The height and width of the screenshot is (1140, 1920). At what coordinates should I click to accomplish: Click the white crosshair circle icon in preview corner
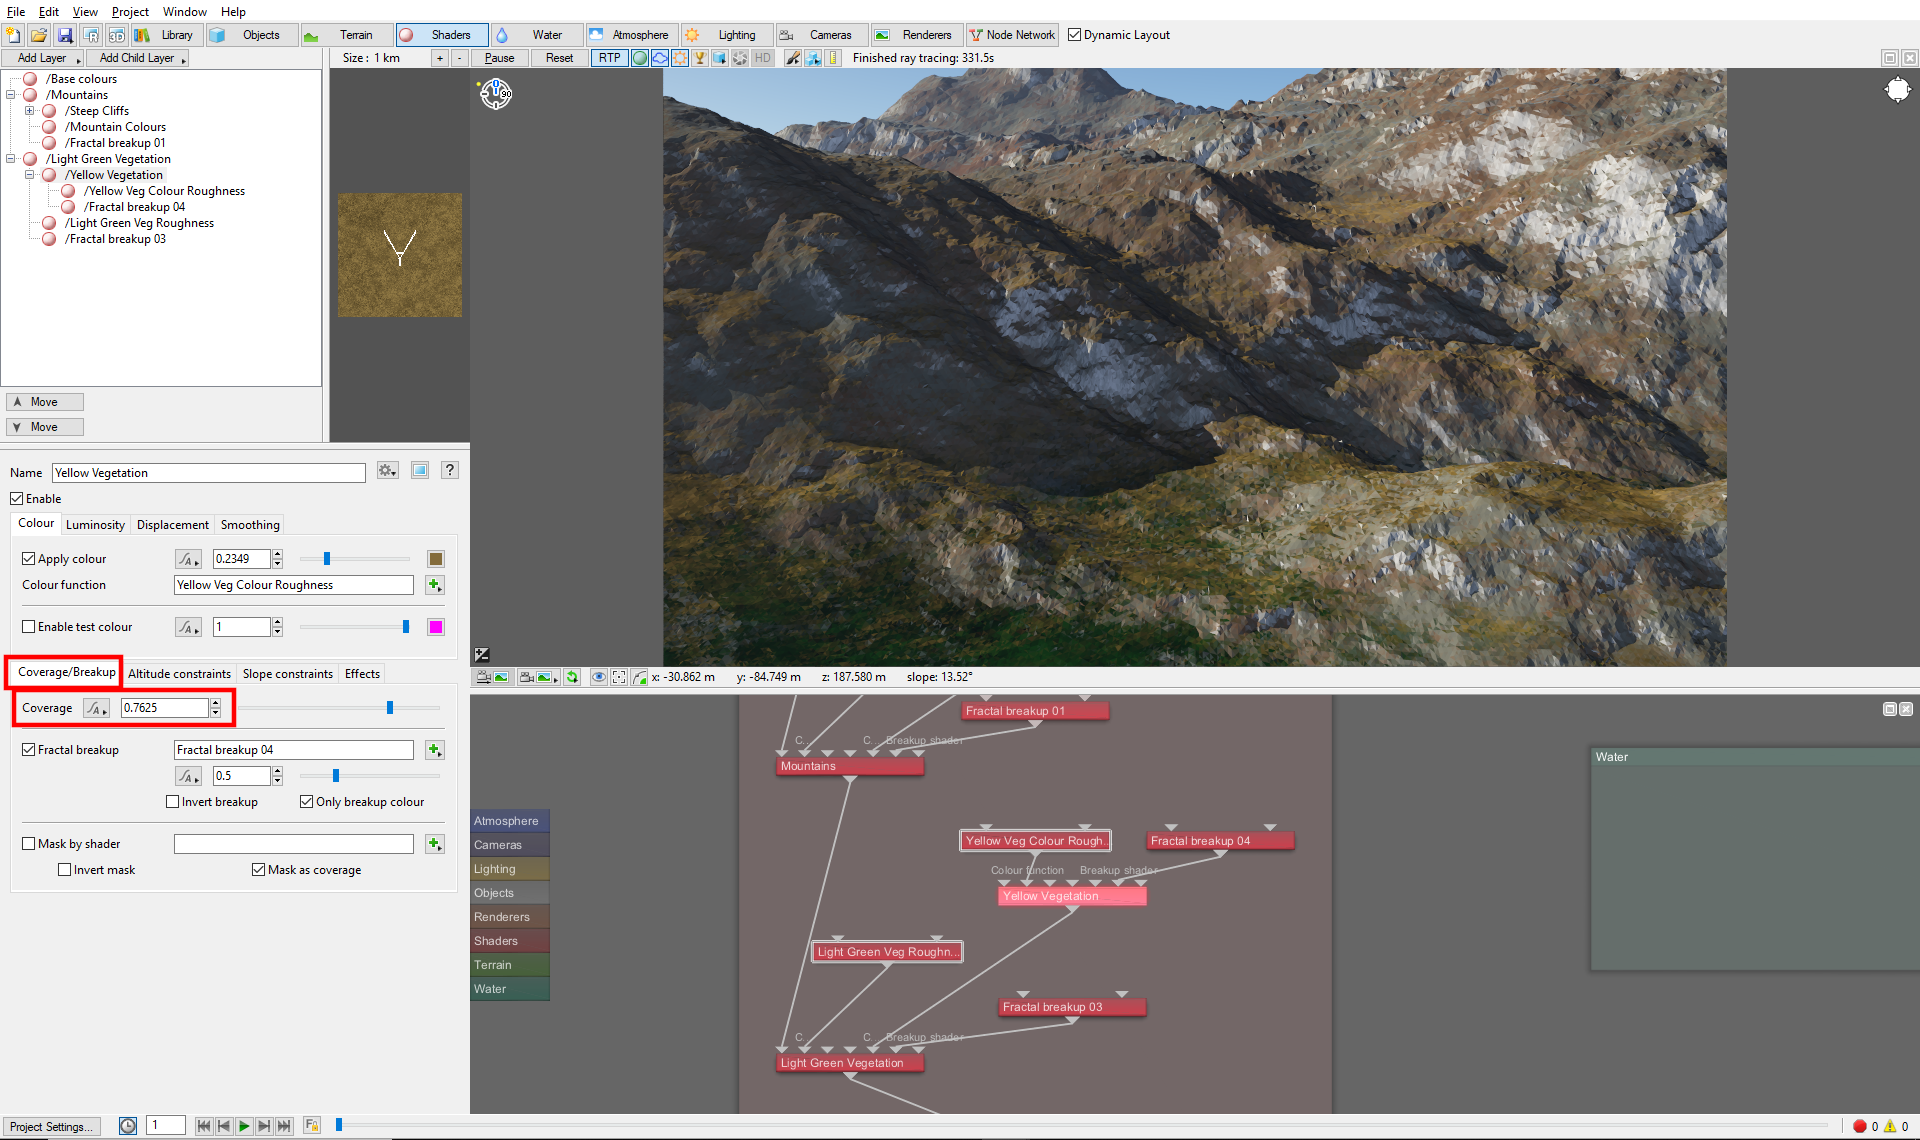point(1897,90)
